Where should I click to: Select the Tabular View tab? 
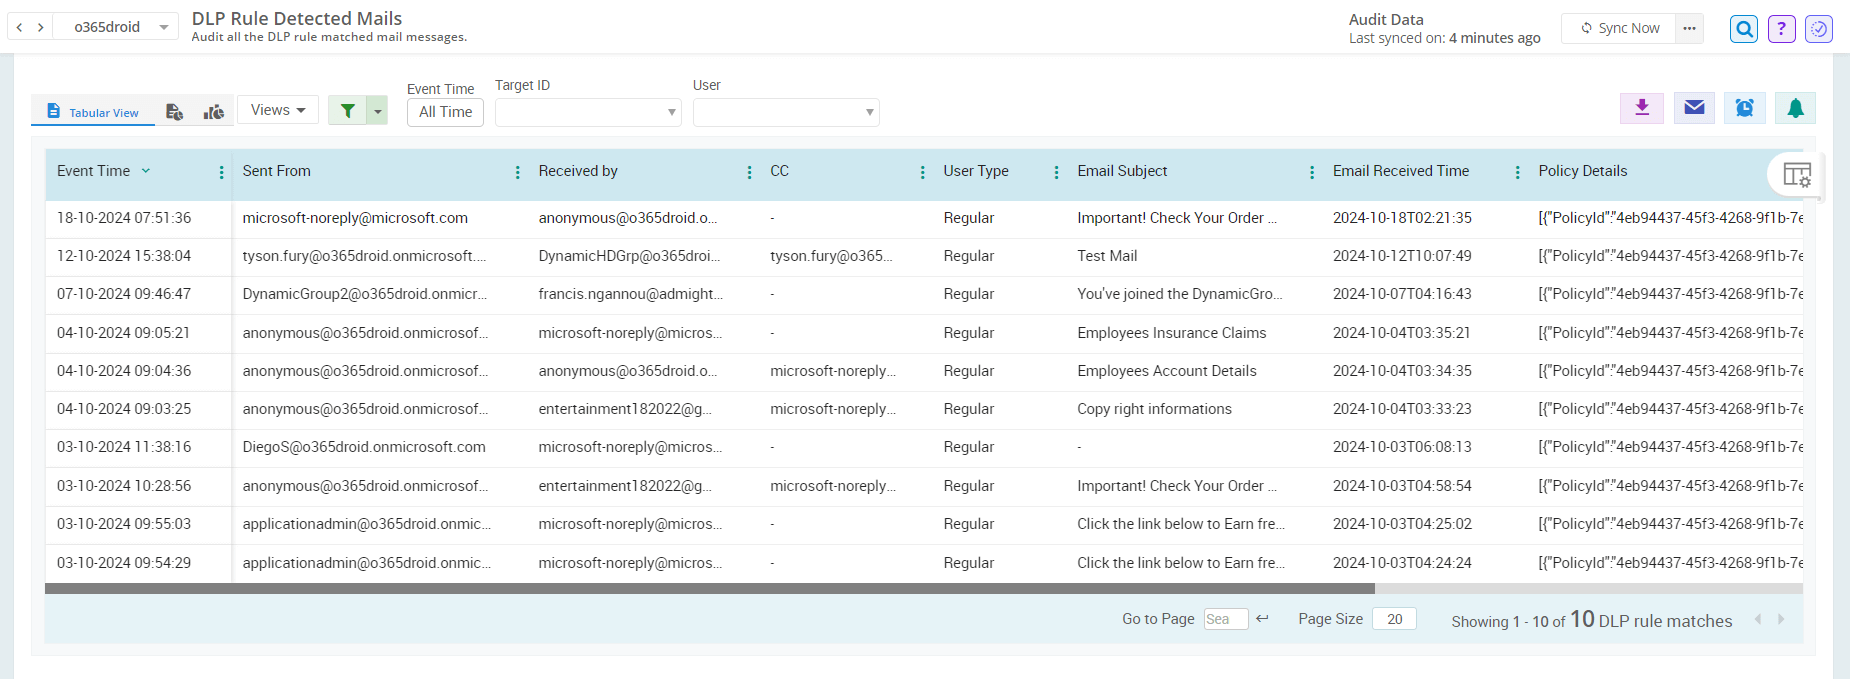coord(93,112)
